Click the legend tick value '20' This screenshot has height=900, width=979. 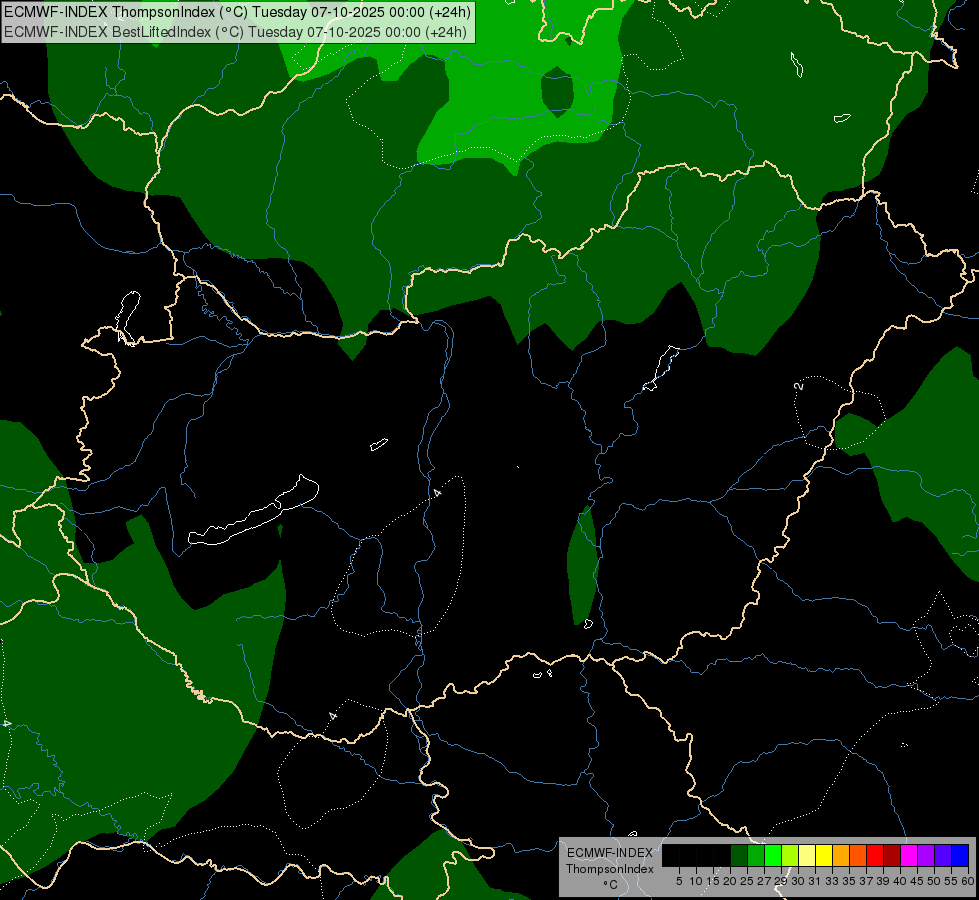coord(730,881)
